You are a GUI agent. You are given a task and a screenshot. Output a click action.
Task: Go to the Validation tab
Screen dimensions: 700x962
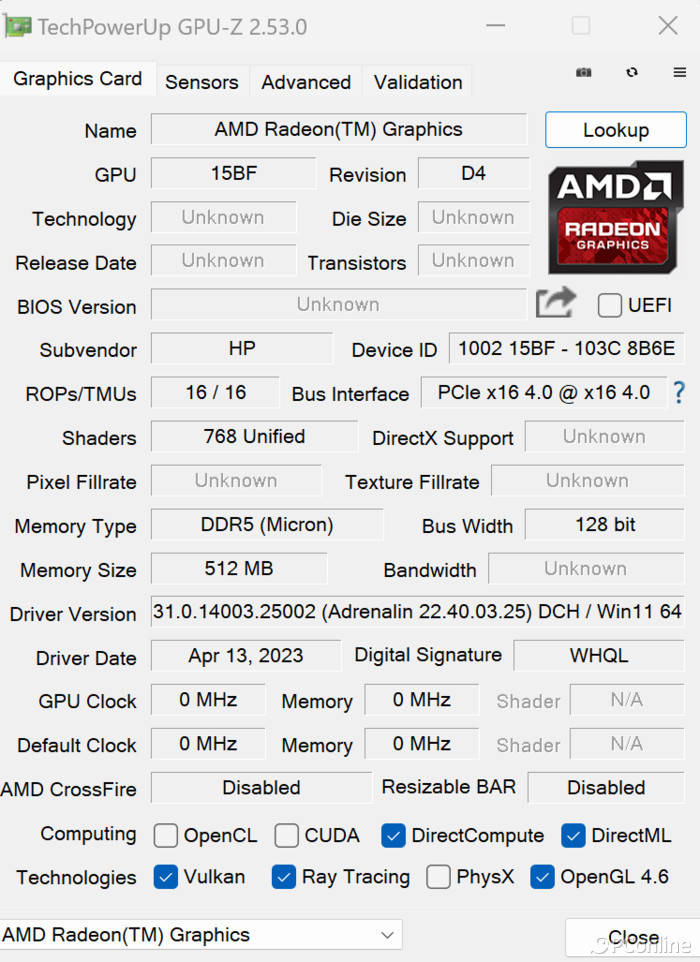[418, 82]
